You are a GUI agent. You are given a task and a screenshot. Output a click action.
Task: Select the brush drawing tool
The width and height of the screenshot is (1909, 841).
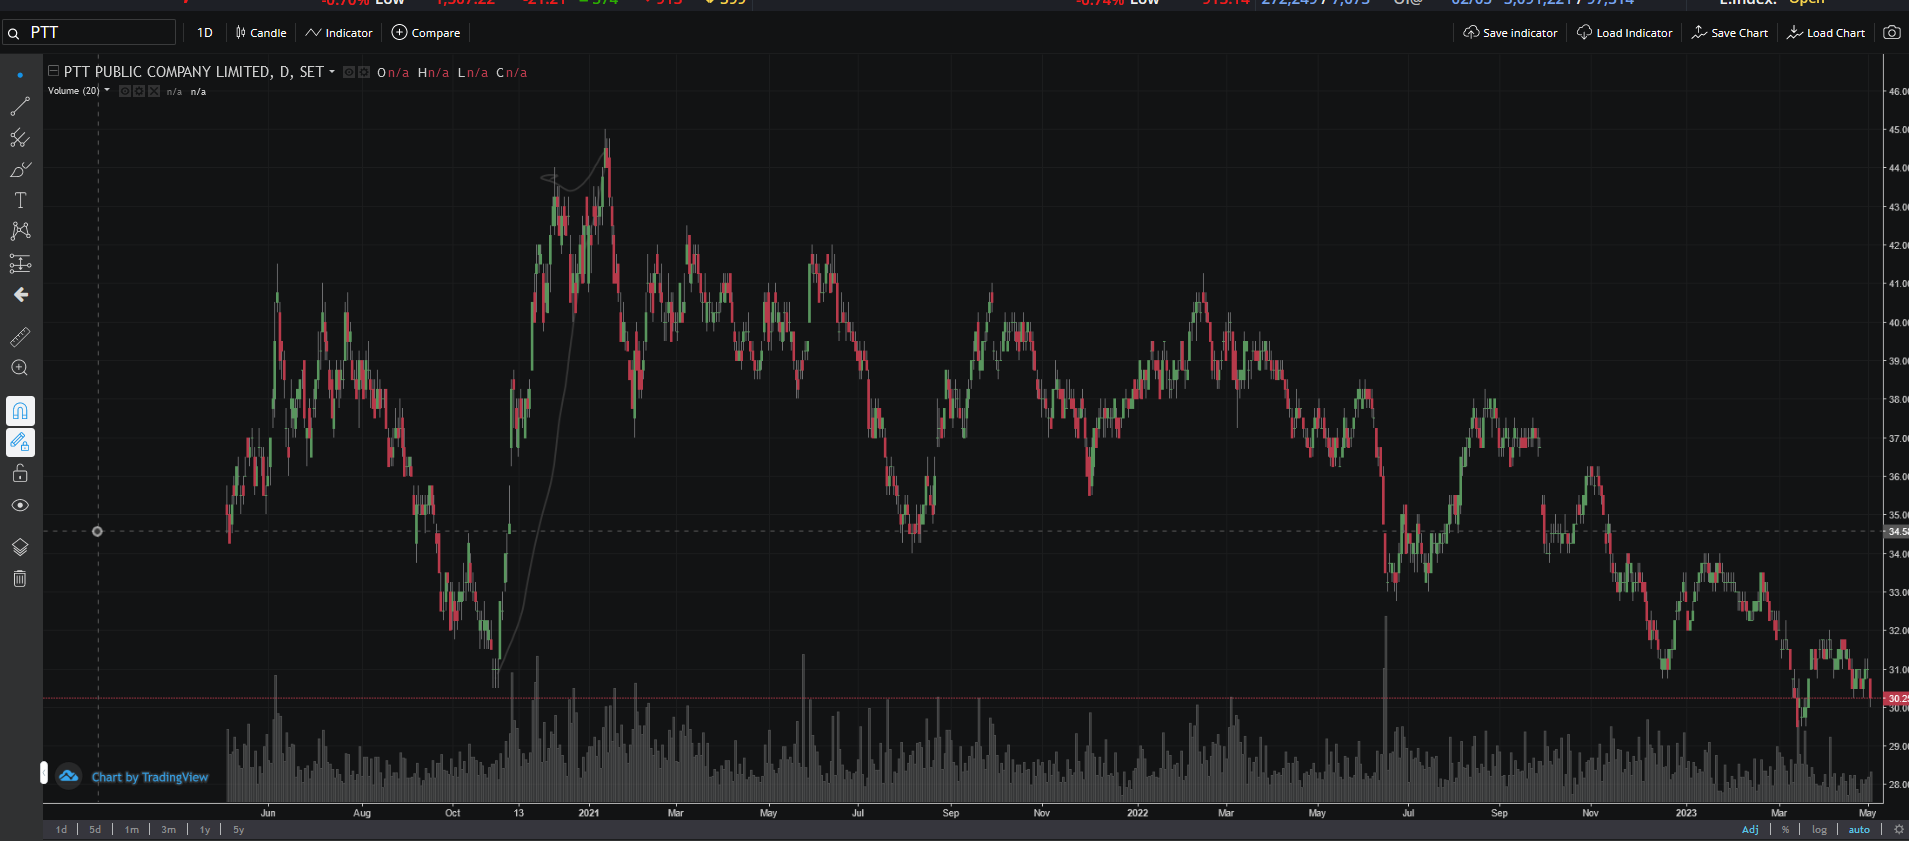(20, 169)
